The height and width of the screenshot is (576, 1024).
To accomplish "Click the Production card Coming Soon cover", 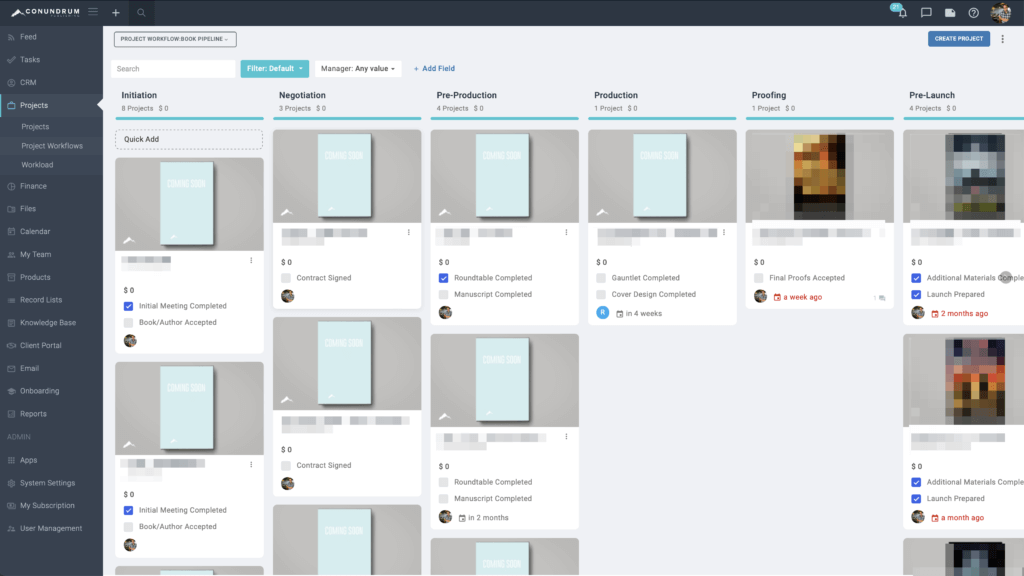I will [x=660, y=175].
